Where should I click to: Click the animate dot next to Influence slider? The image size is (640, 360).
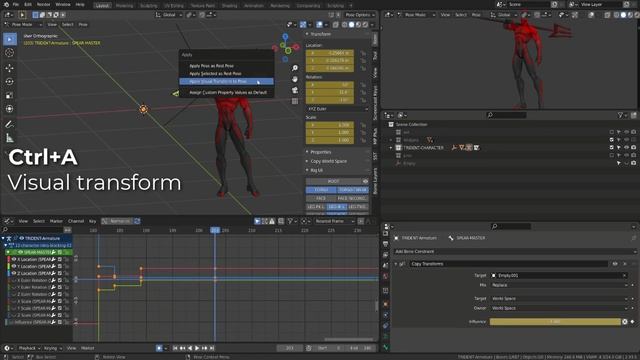coord(633,322)
